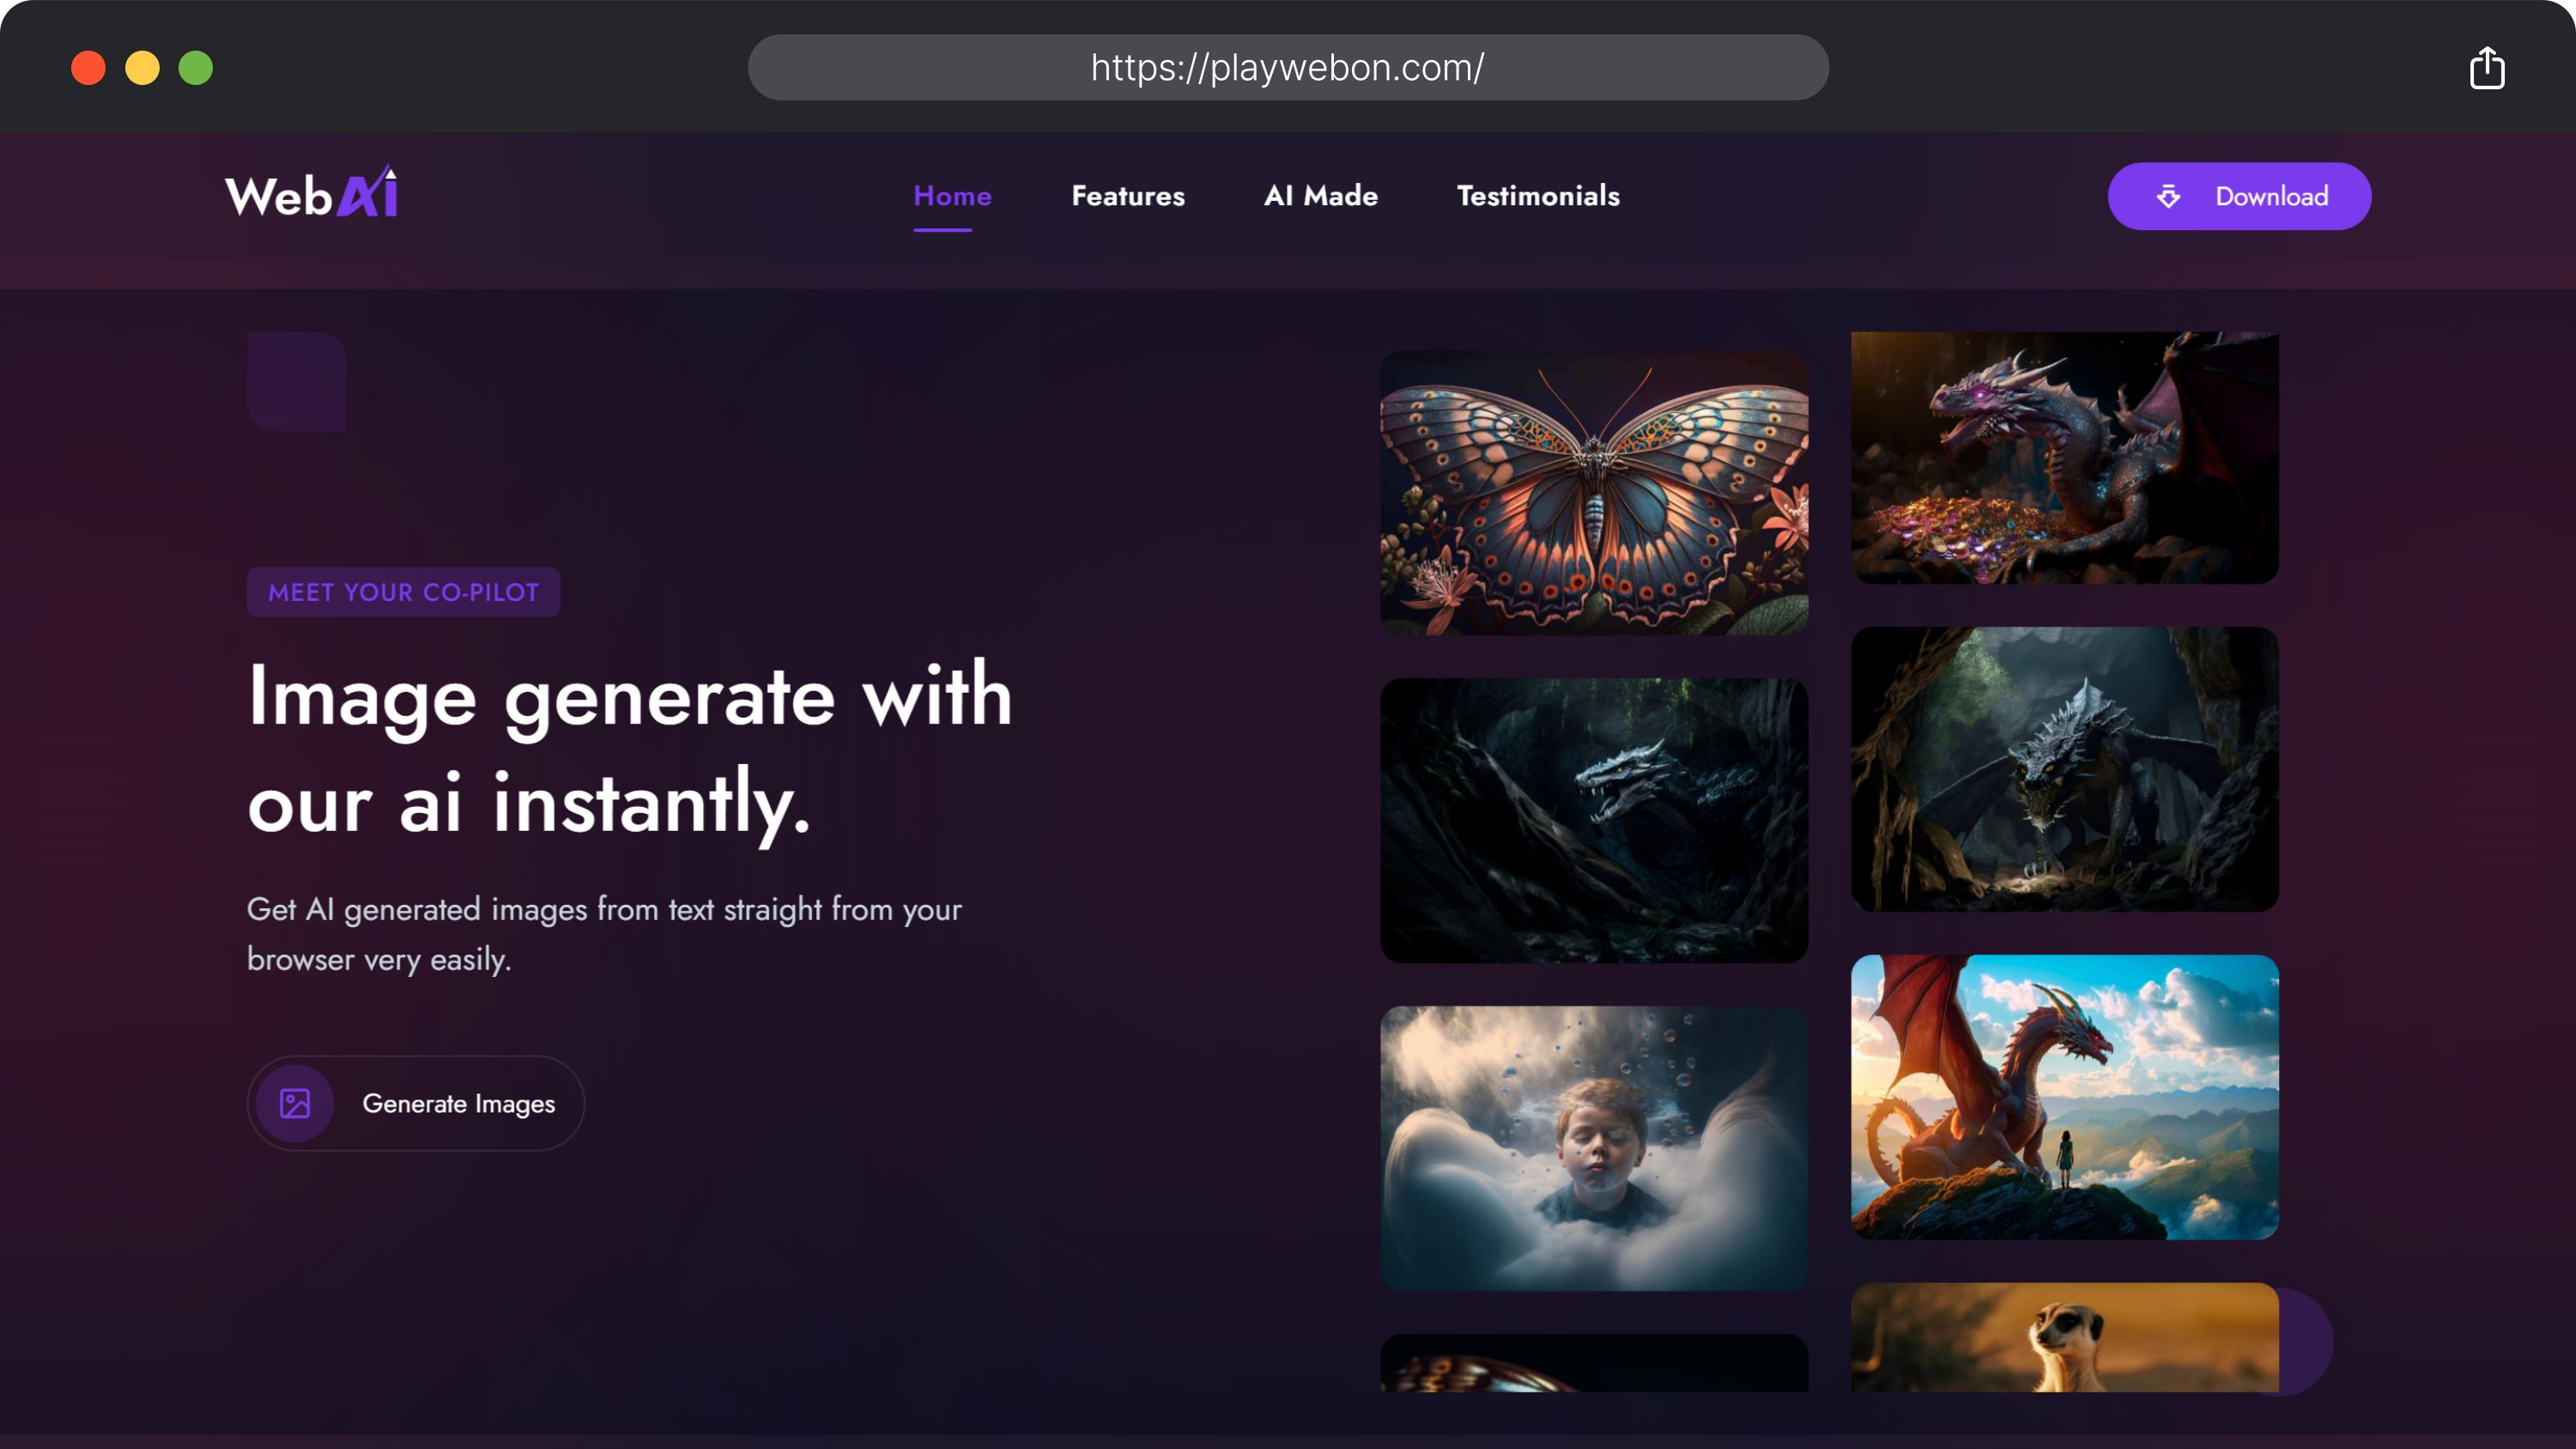Go to the Features section
Image resolution: width=2576 pixels, height=1449 pixels.
[1128, 196]
